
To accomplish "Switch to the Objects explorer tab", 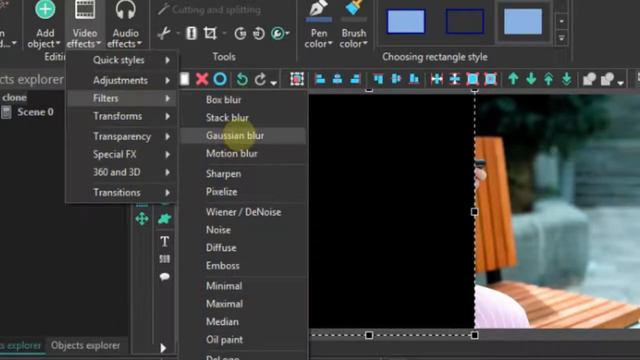I will (x=85, y=346).
